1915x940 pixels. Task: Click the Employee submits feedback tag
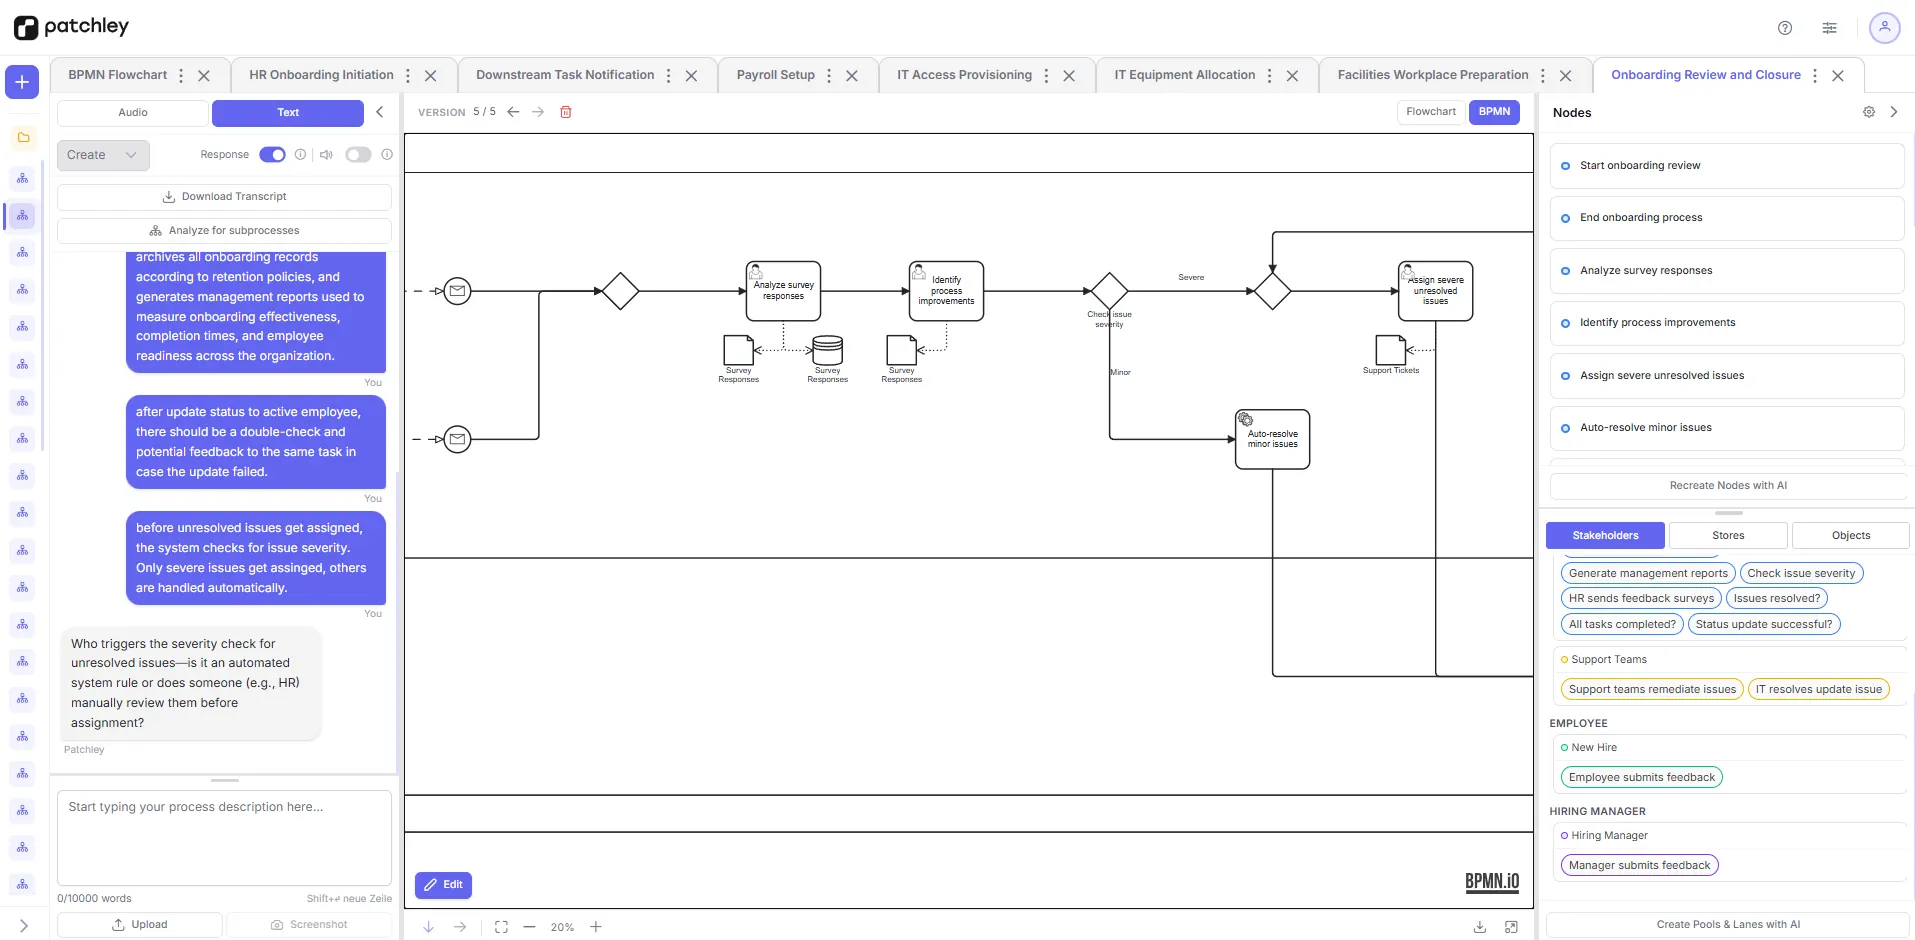tap(1642, 778)
